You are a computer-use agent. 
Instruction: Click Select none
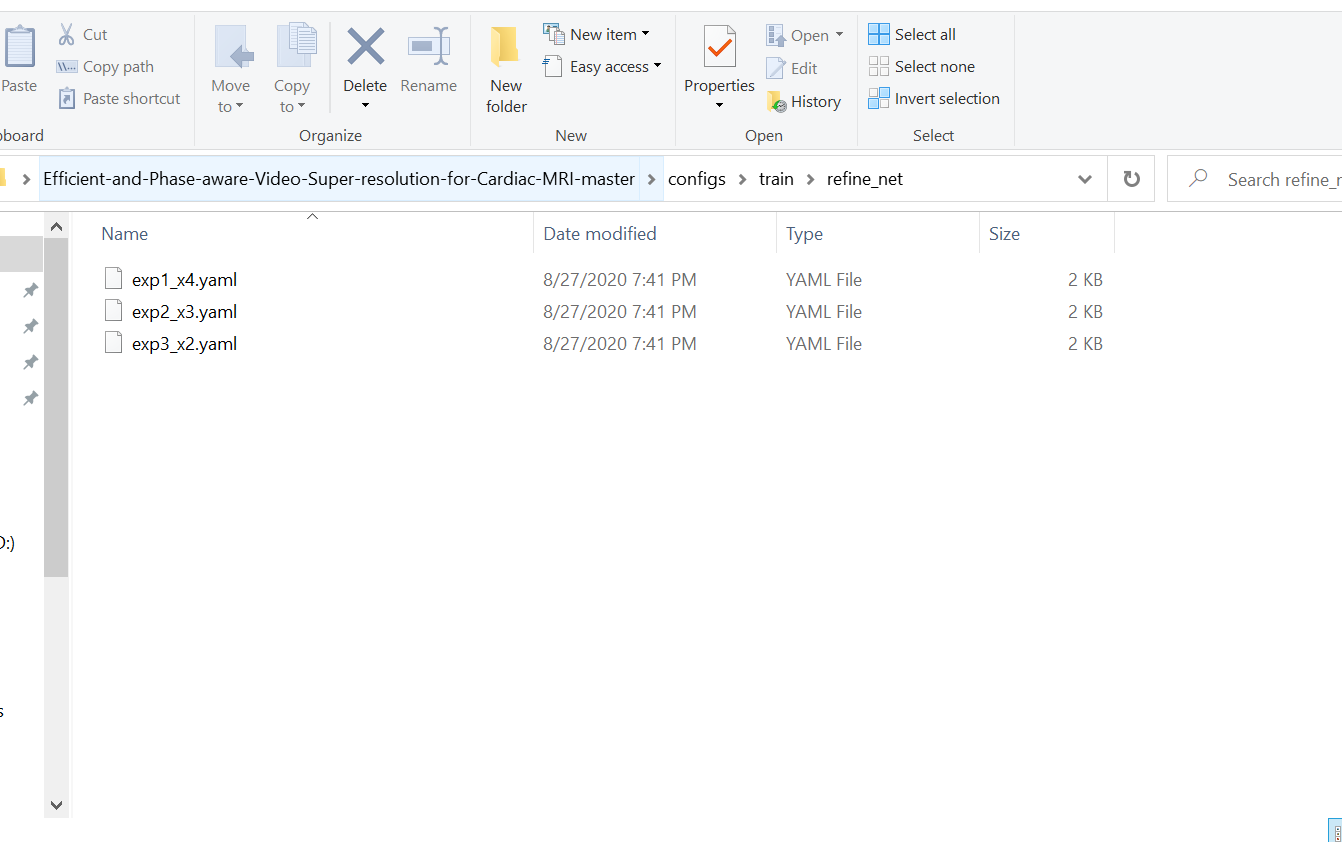click(922, 66)
